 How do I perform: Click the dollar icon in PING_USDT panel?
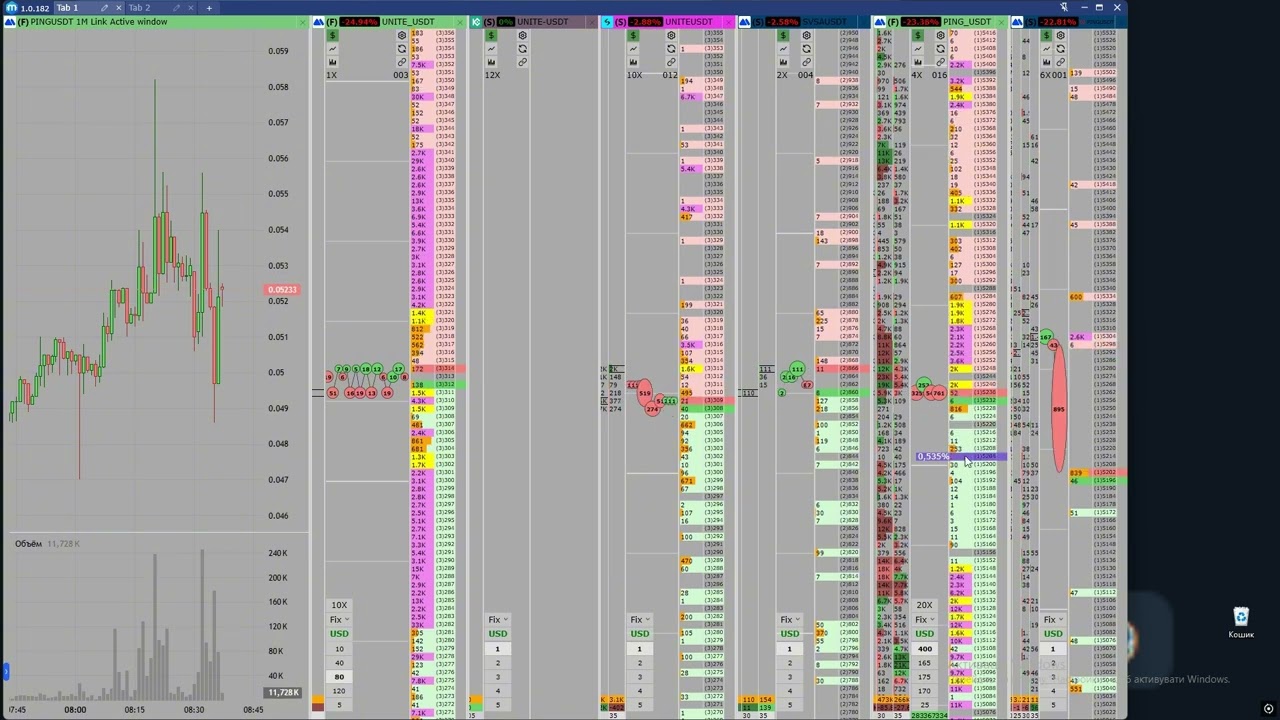pyautogui.click(x=917, y=36)
